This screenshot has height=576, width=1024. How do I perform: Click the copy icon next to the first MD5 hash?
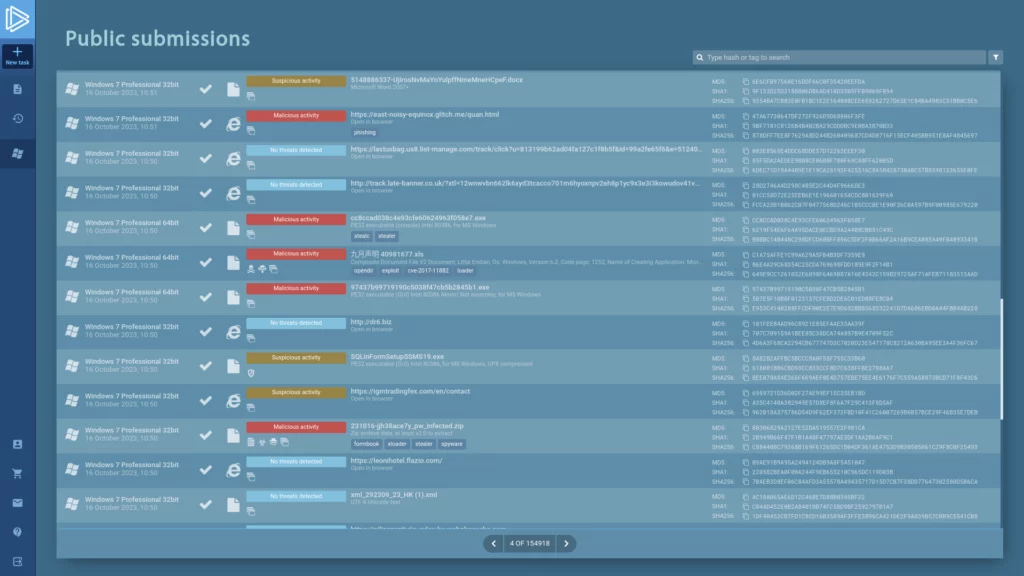tap(745, 80)
